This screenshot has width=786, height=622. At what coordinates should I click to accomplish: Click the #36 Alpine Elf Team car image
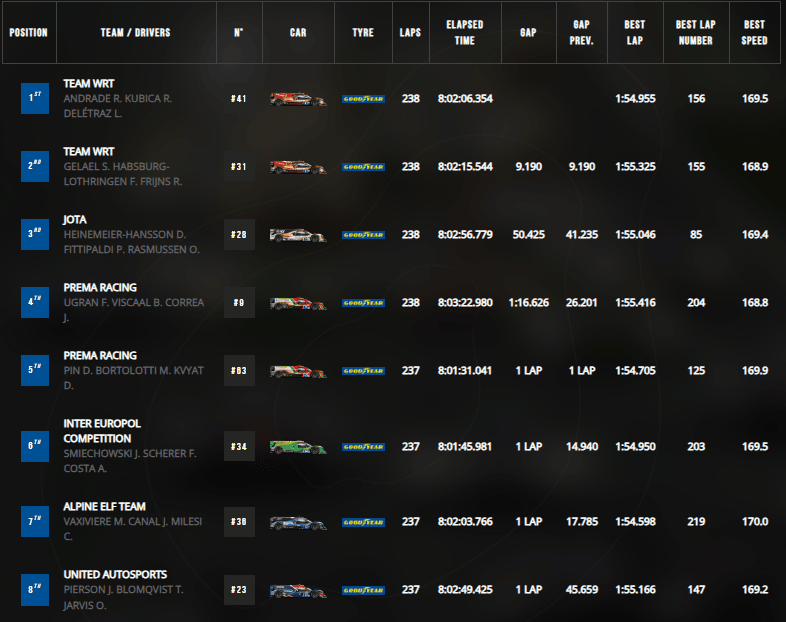pos(298,522)
